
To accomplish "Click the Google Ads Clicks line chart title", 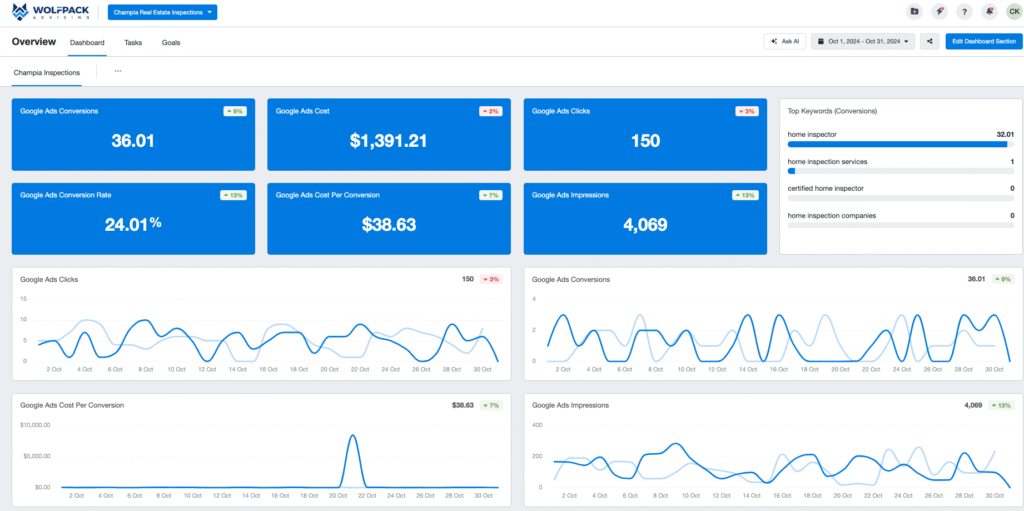I will 49,279.
